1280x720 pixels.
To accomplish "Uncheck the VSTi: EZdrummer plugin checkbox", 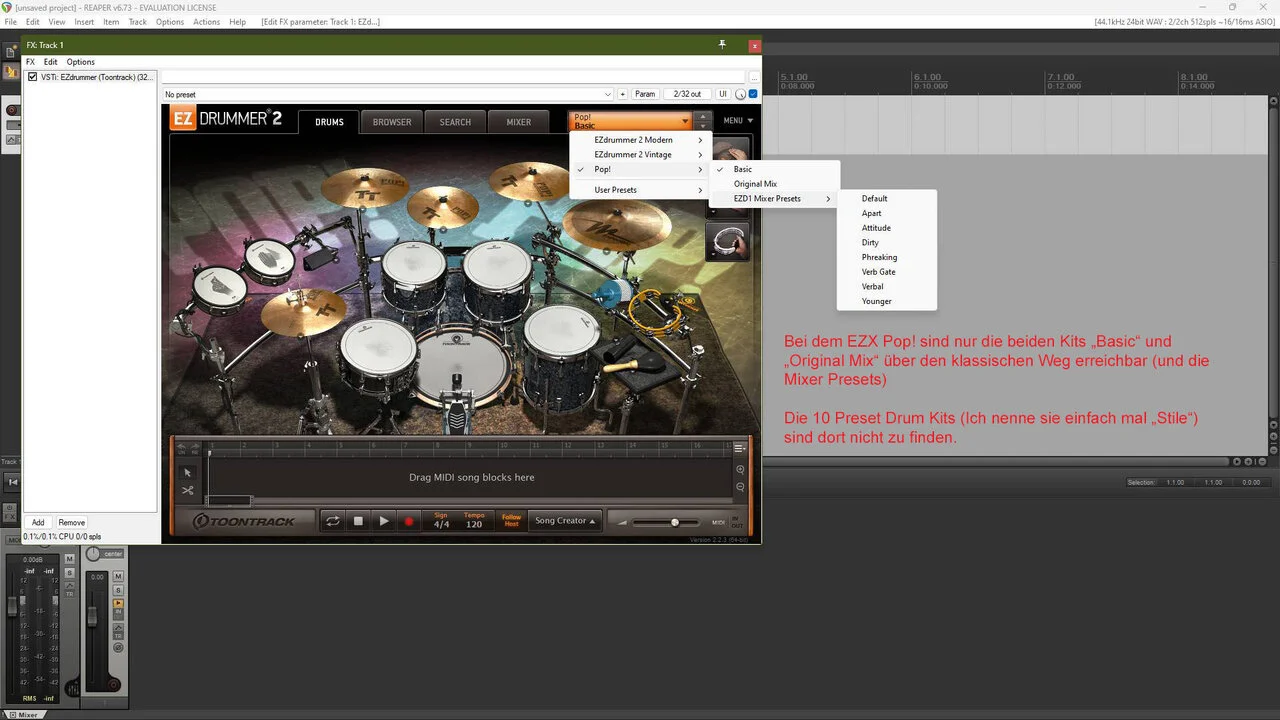I will [33, 77].
